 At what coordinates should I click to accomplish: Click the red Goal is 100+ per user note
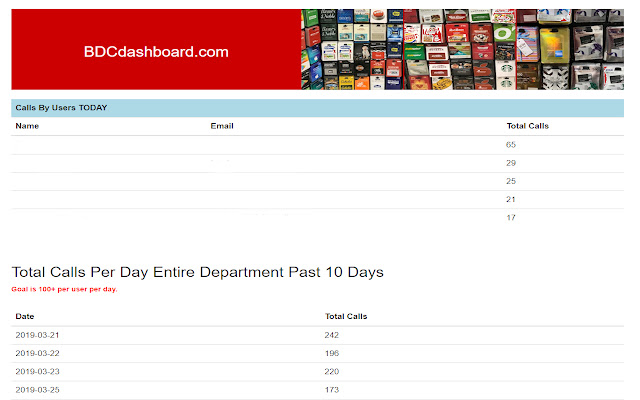coord(64,289)
